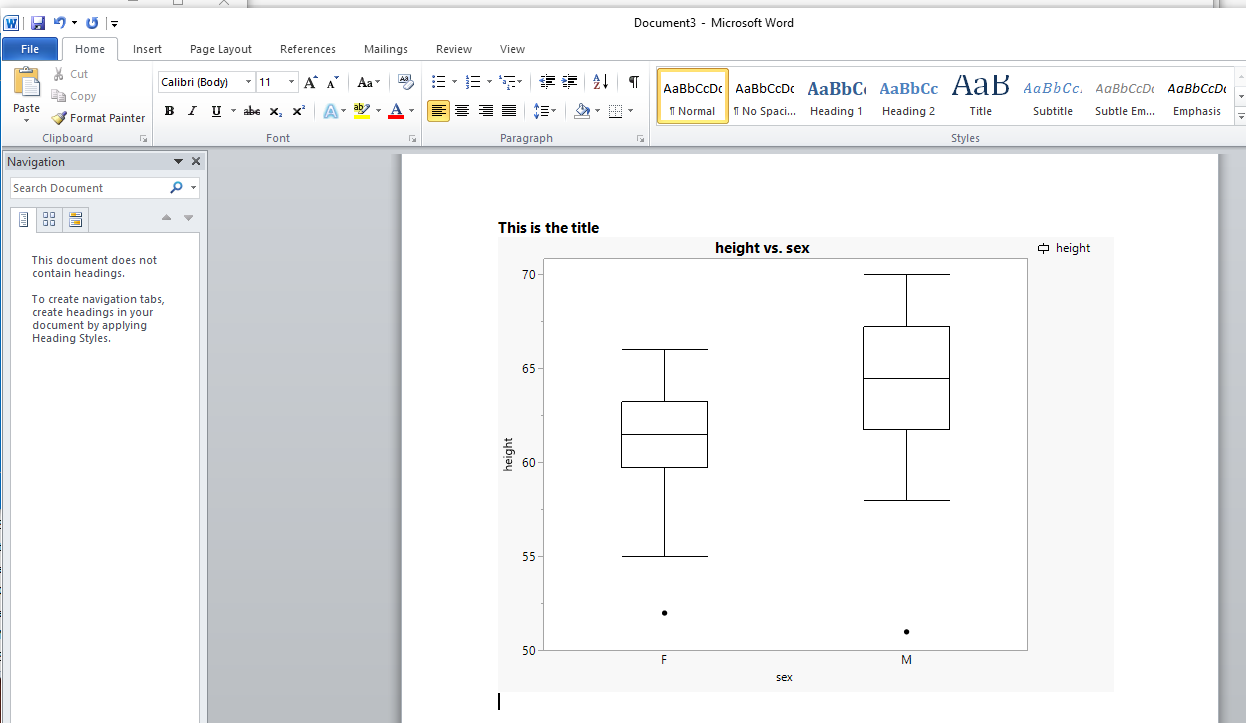Enable center text alignment

(461, 110)
